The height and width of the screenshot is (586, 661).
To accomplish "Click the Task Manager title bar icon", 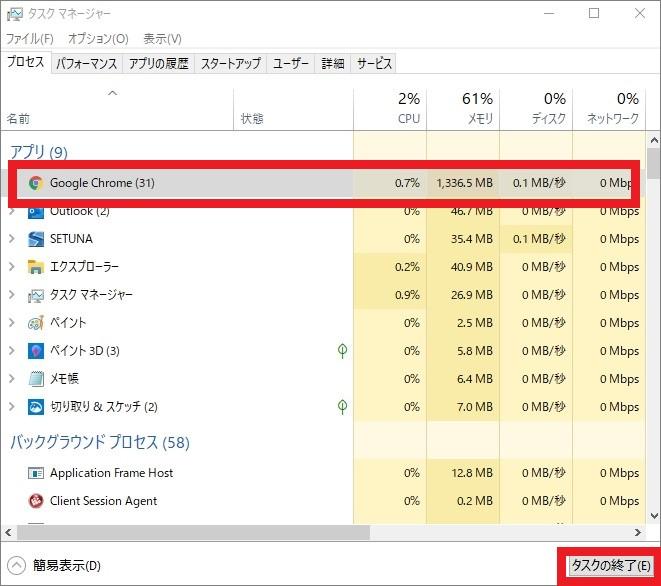I will 15,14.
